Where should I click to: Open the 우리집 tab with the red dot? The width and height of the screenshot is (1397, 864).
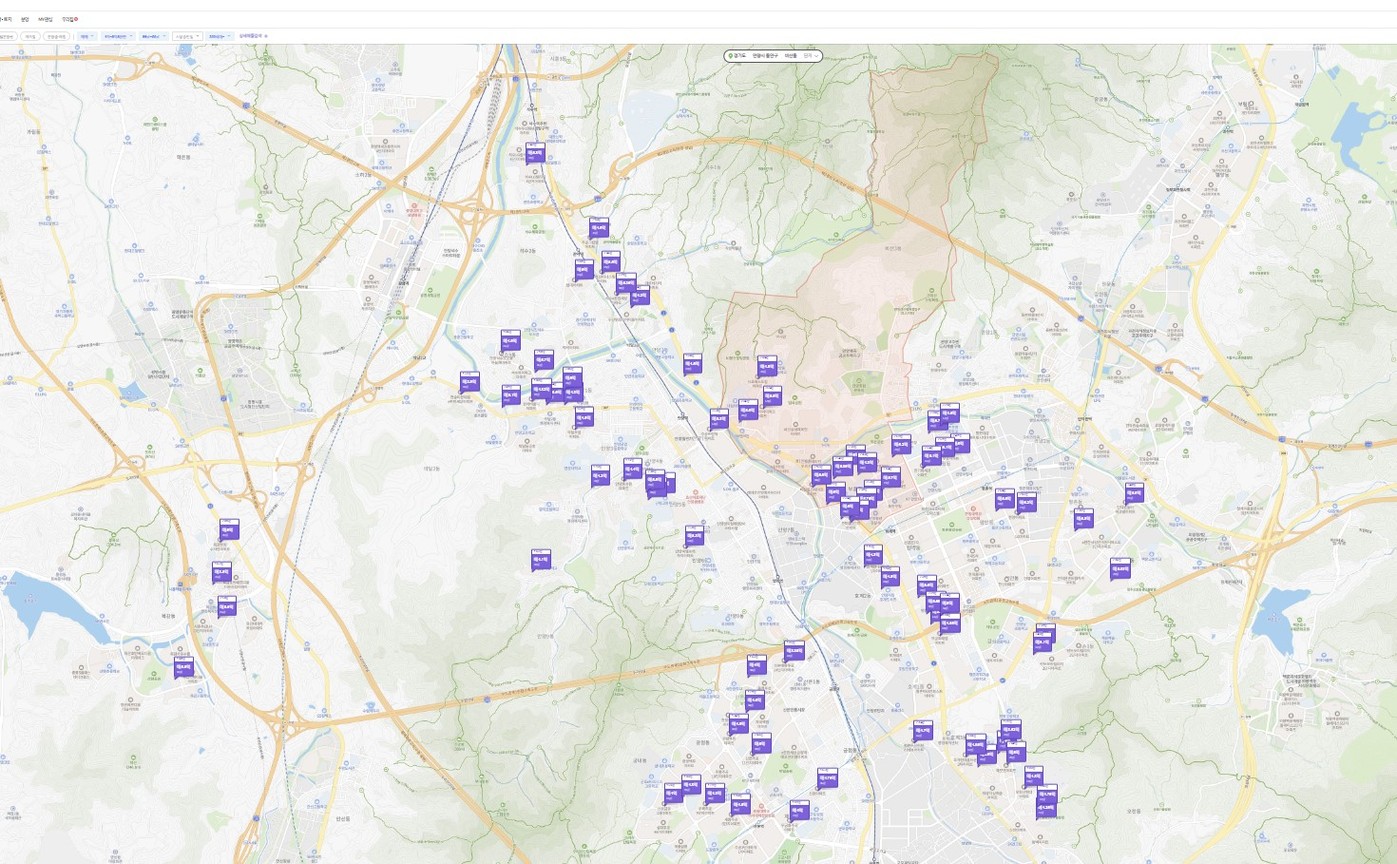[x=70, y=19]
